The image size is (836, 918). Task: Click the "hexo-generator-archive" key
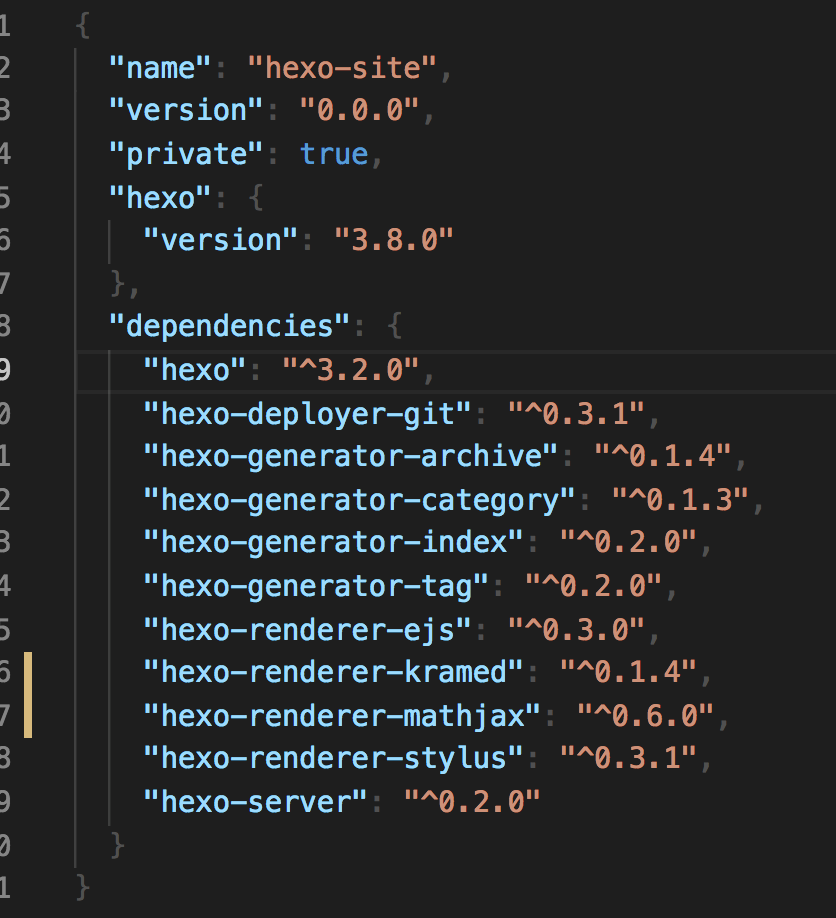[350, 456]
